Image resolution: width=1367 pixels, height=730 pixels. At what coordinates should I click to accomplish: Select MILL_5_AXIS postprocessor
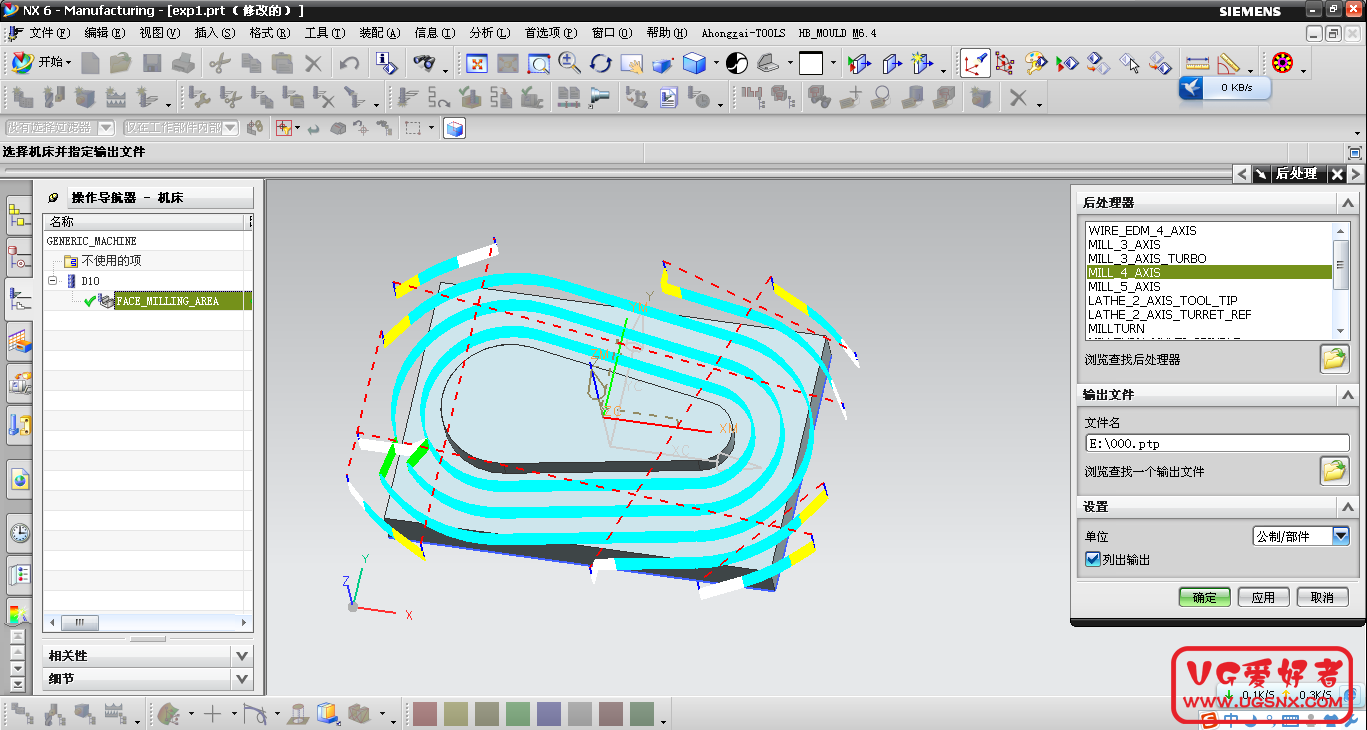[x=1209, y=286]
